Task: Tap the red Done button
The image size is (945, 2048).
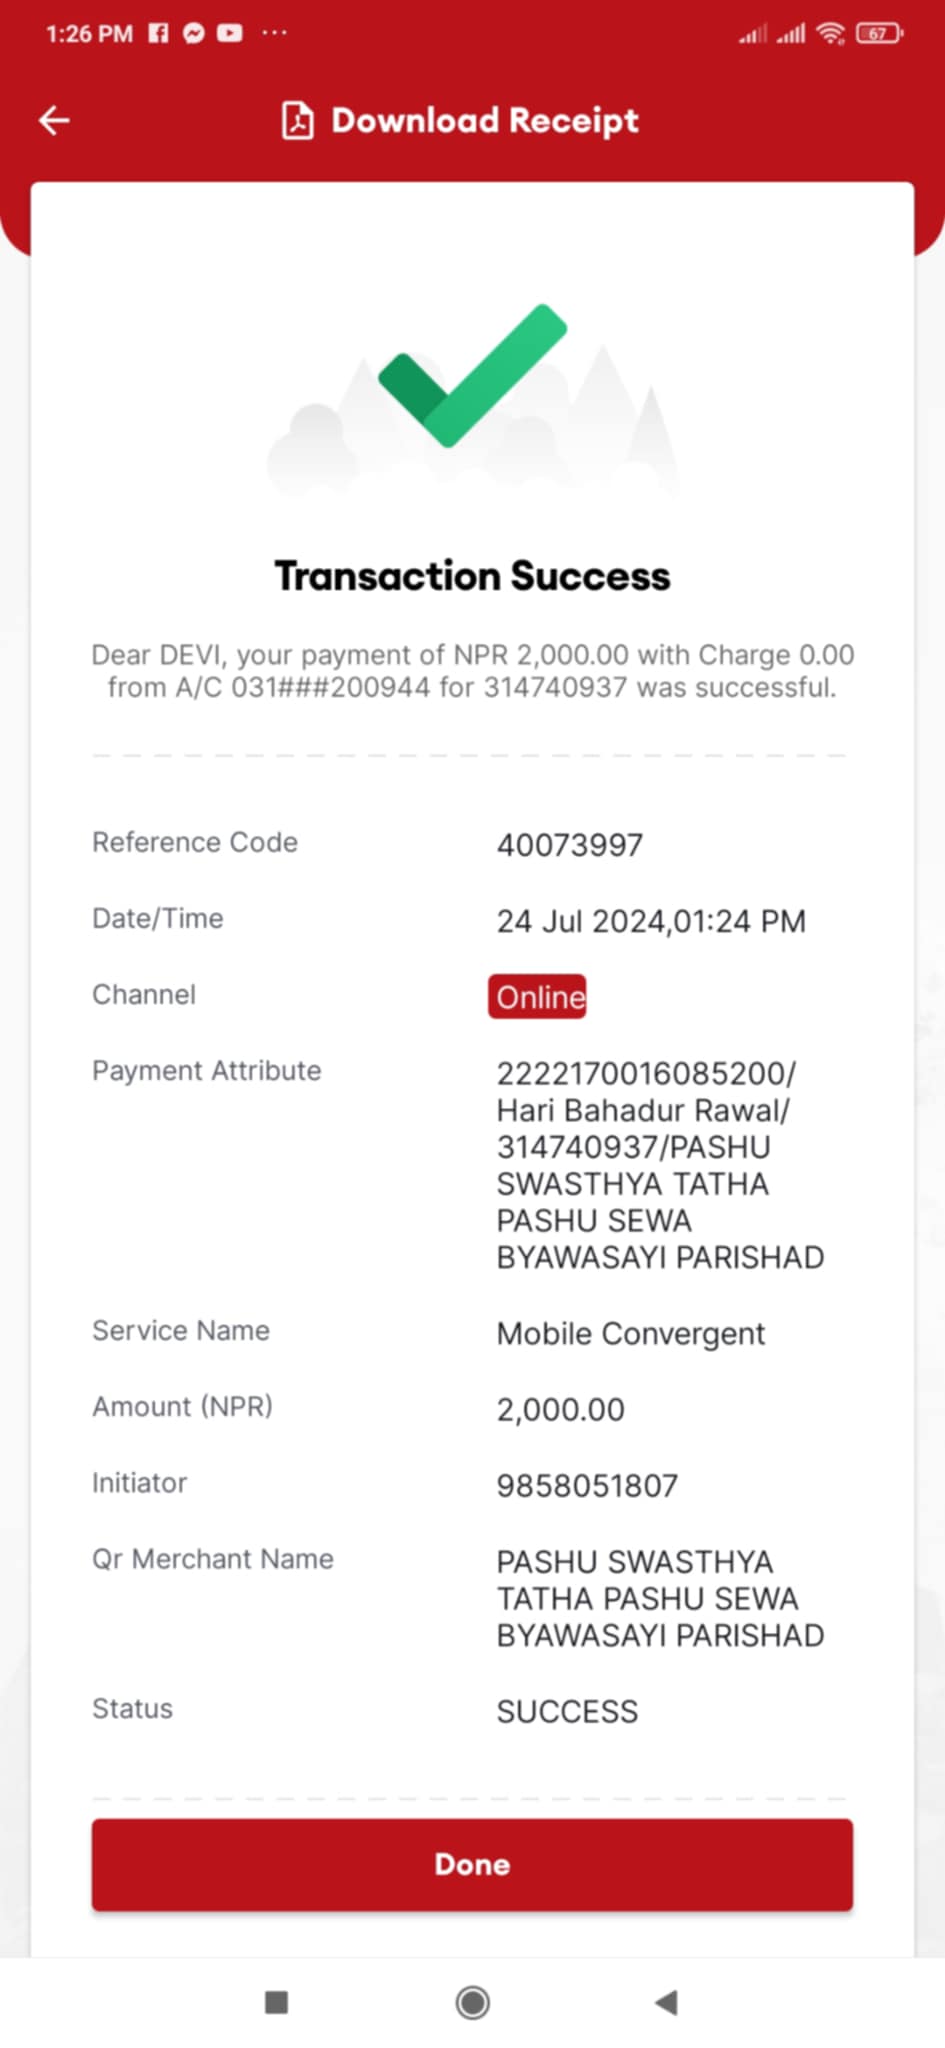Action: pyautogui.click(x=472, y=1864)
